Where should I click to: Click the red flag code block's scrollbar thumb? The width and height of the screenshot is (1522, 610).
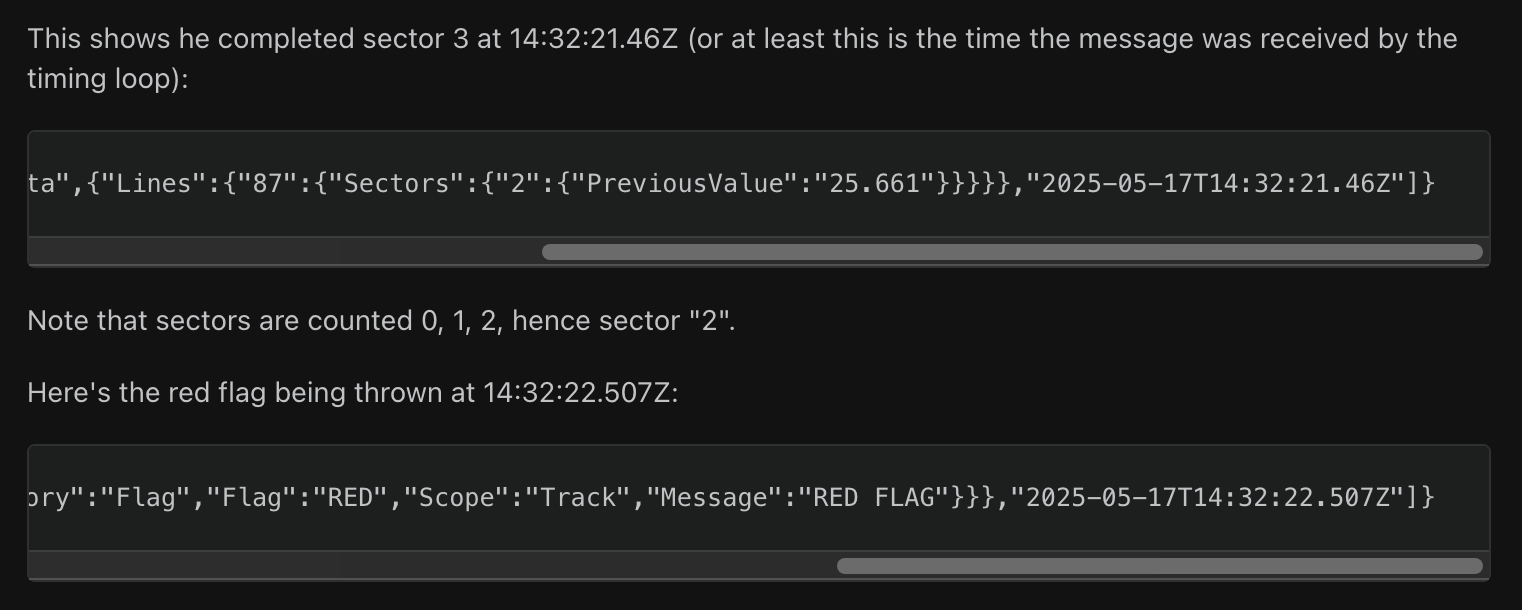(x=1160, y=566)
